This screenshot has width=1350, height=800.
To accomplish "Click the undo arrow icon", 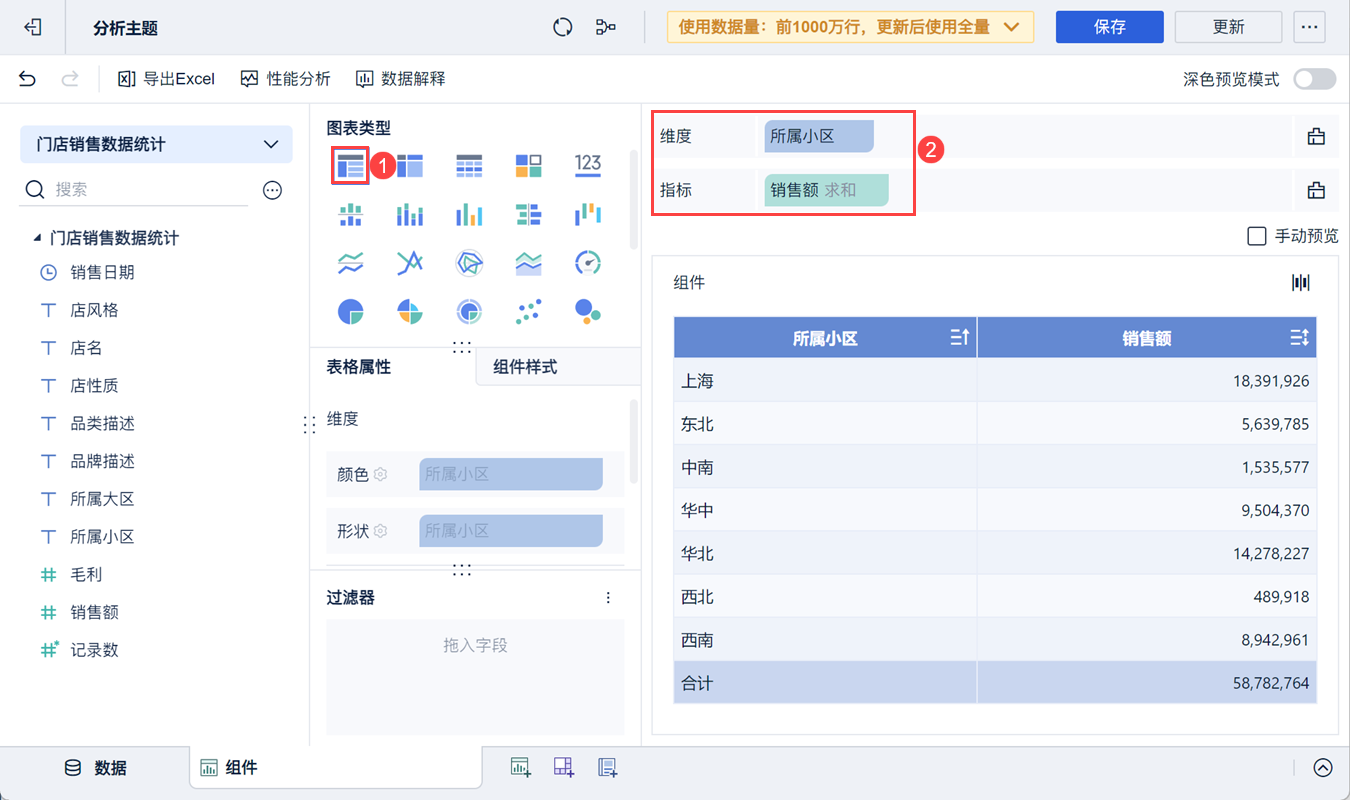I will (28, 79).
